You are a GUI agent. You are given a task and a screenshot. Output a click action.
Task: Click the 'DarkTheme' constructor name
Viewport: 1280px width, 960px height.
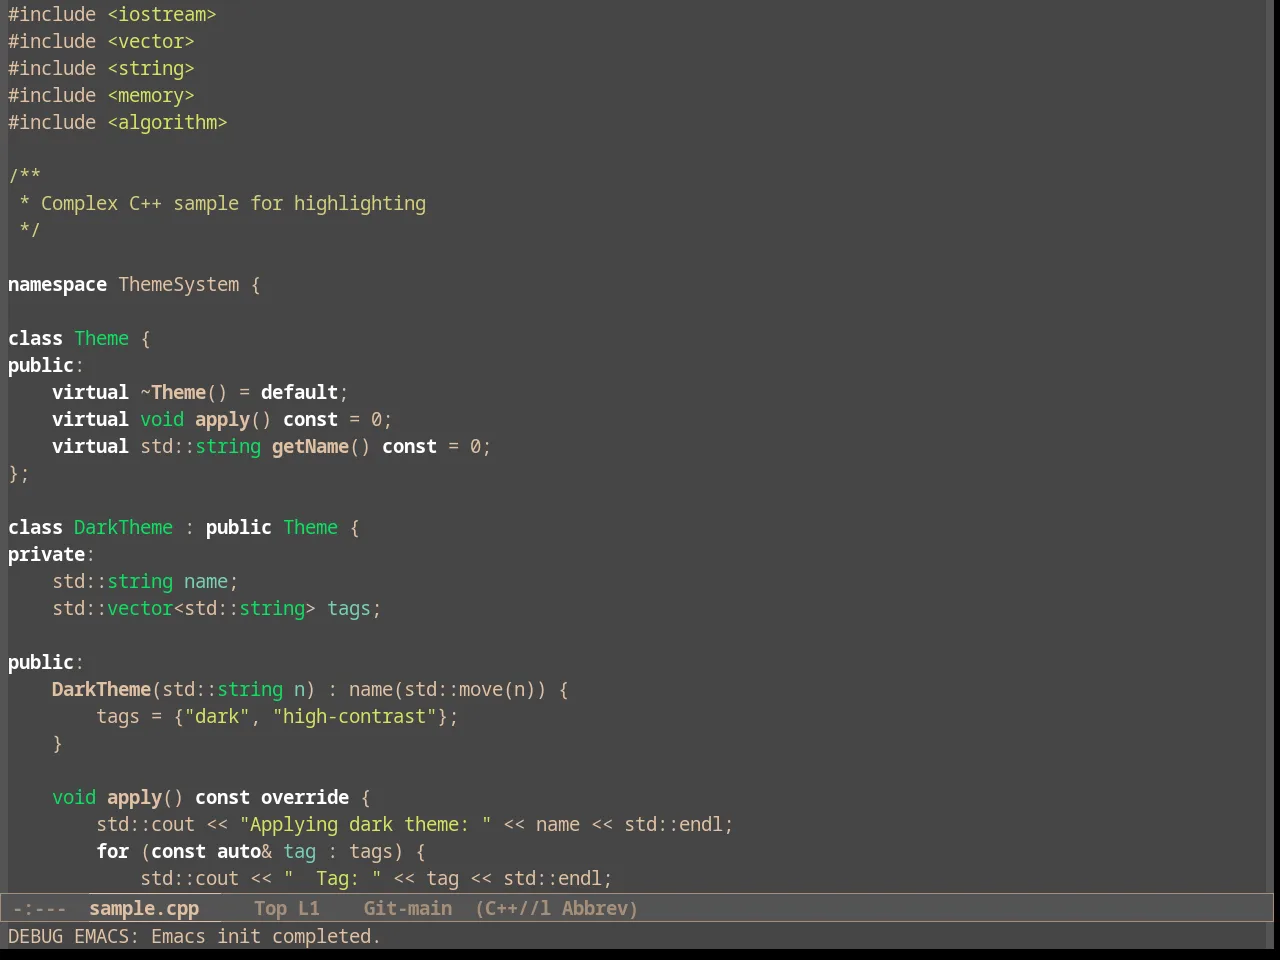(x=101, y=689)
